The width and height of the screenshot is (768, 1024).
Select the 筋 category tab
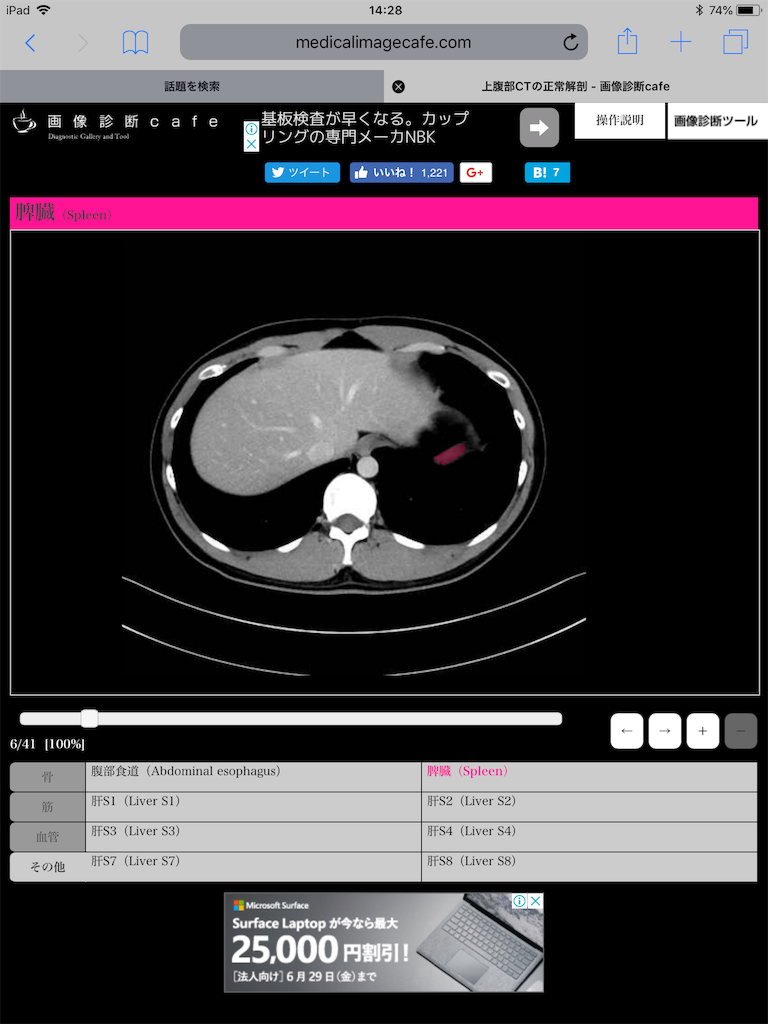(48, 807)
